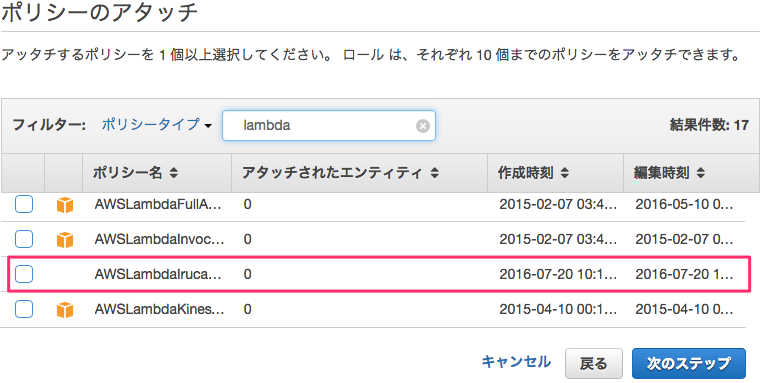Viewport: 763px width, 383px height.
Task: Click the キャンセル link
Action: pos(516,362)
